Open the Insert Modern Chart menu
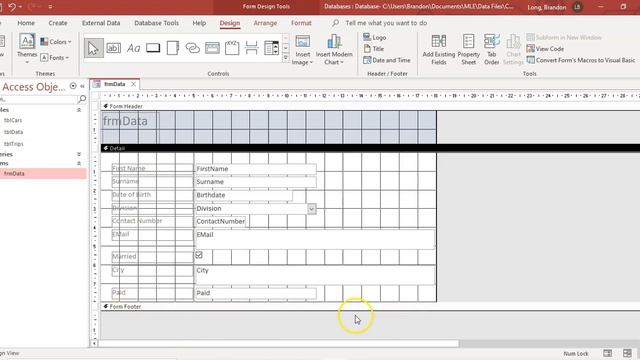640x360 pixels. (334, 50)
